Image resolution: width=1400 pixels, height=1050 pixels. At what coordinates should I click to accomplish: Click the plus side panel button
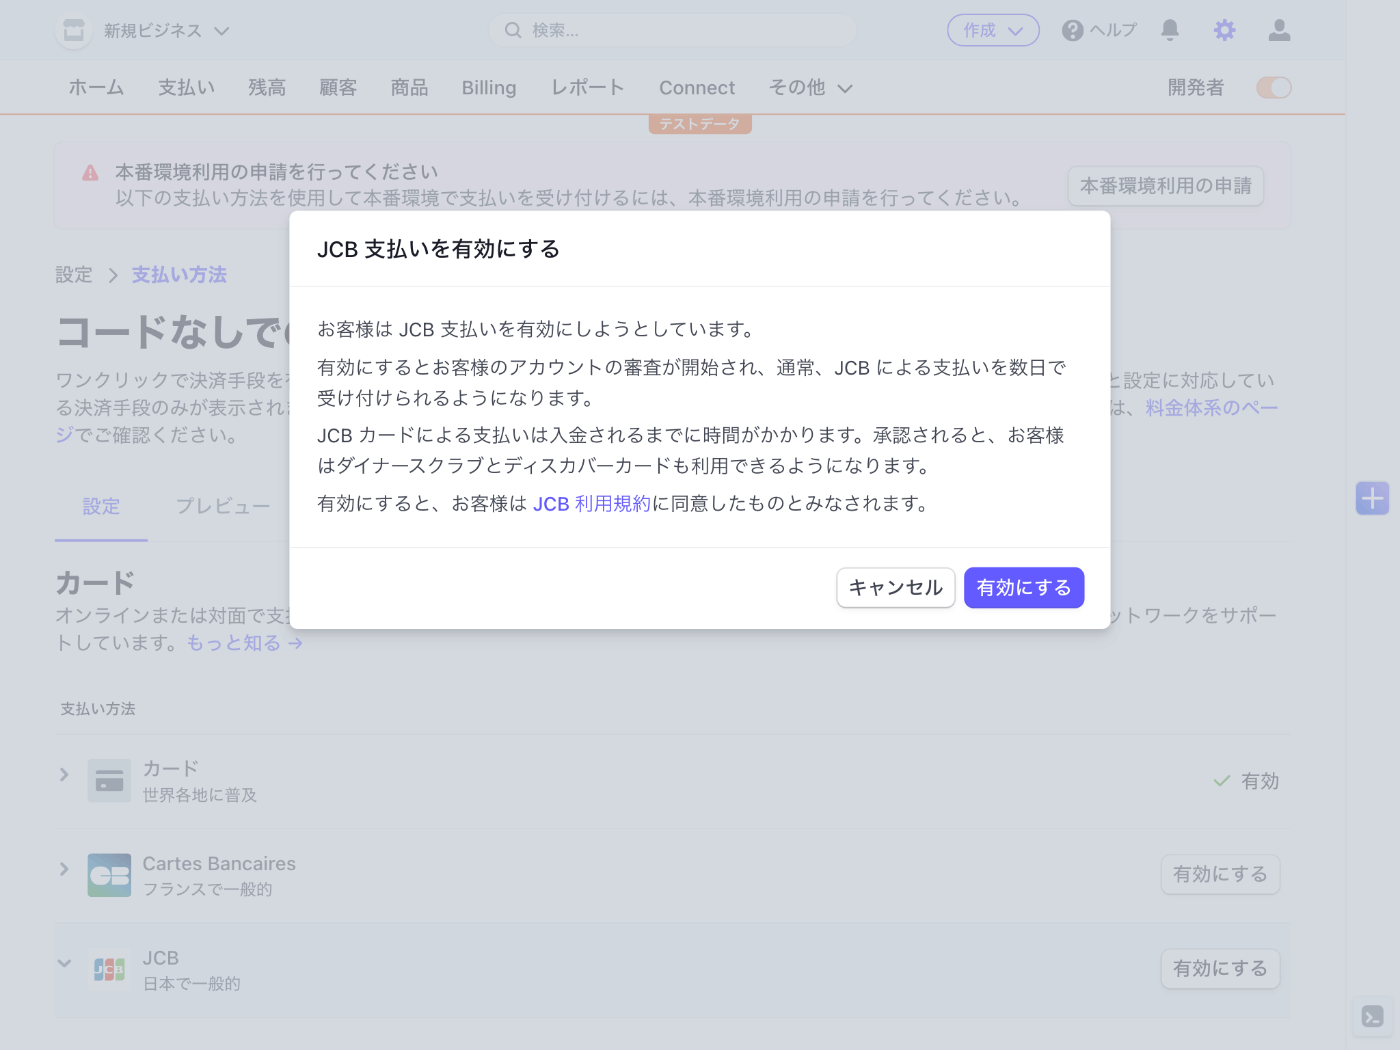point(1373,498)
